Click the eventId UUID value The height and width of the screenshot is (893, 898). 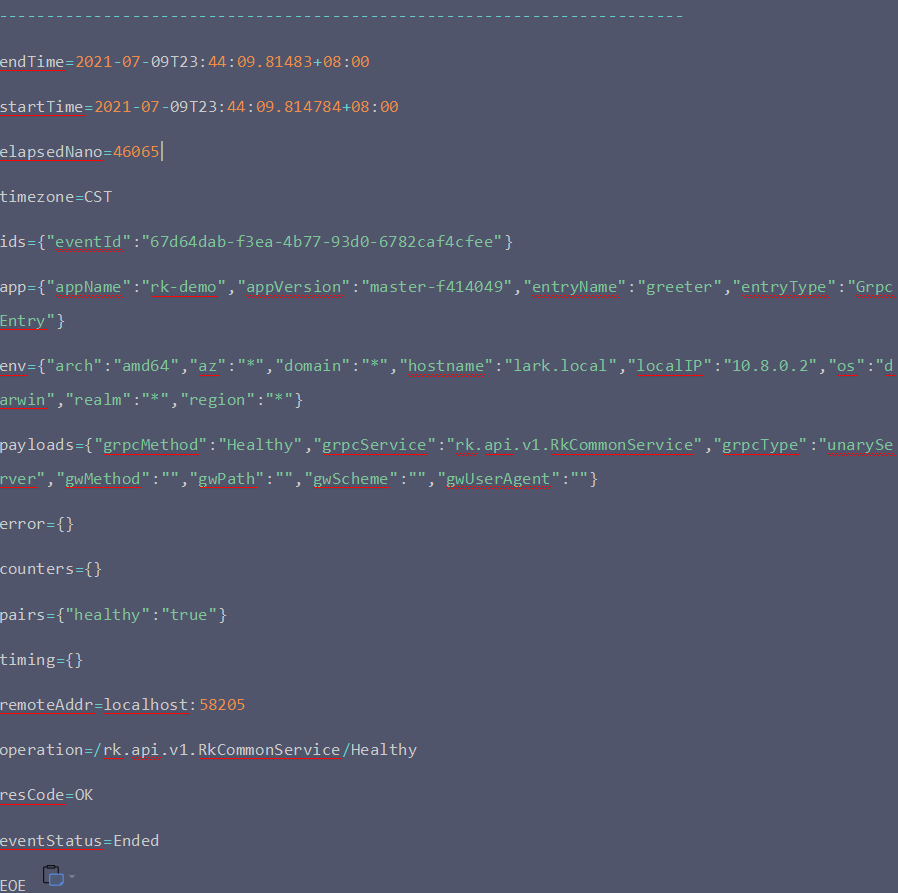point(321,242)
